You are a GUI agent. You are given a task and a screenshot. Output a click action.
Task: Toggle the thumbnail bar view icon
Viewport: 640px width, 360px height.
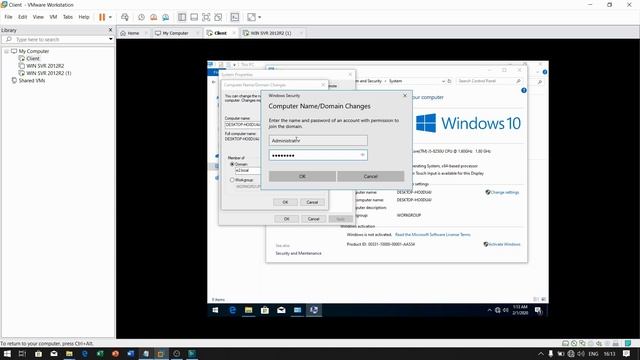point(194,17)
